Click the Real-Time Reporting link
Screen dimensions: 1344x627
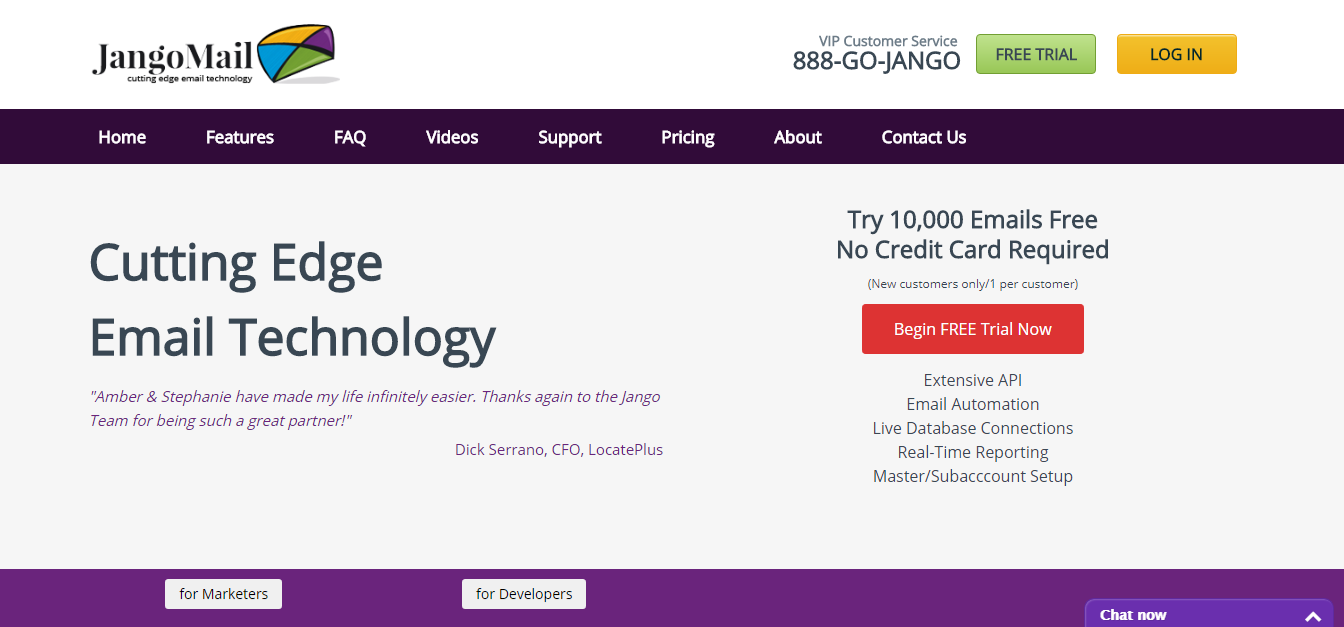972,452
